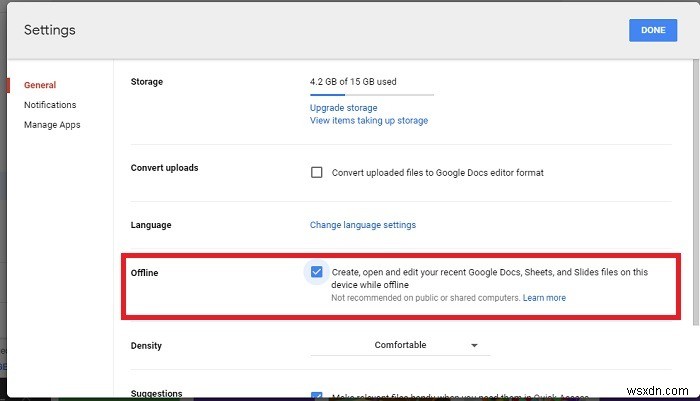The image size is (700, 401).
Task: Click the Settings dialog title
Action: pos(50,30)
